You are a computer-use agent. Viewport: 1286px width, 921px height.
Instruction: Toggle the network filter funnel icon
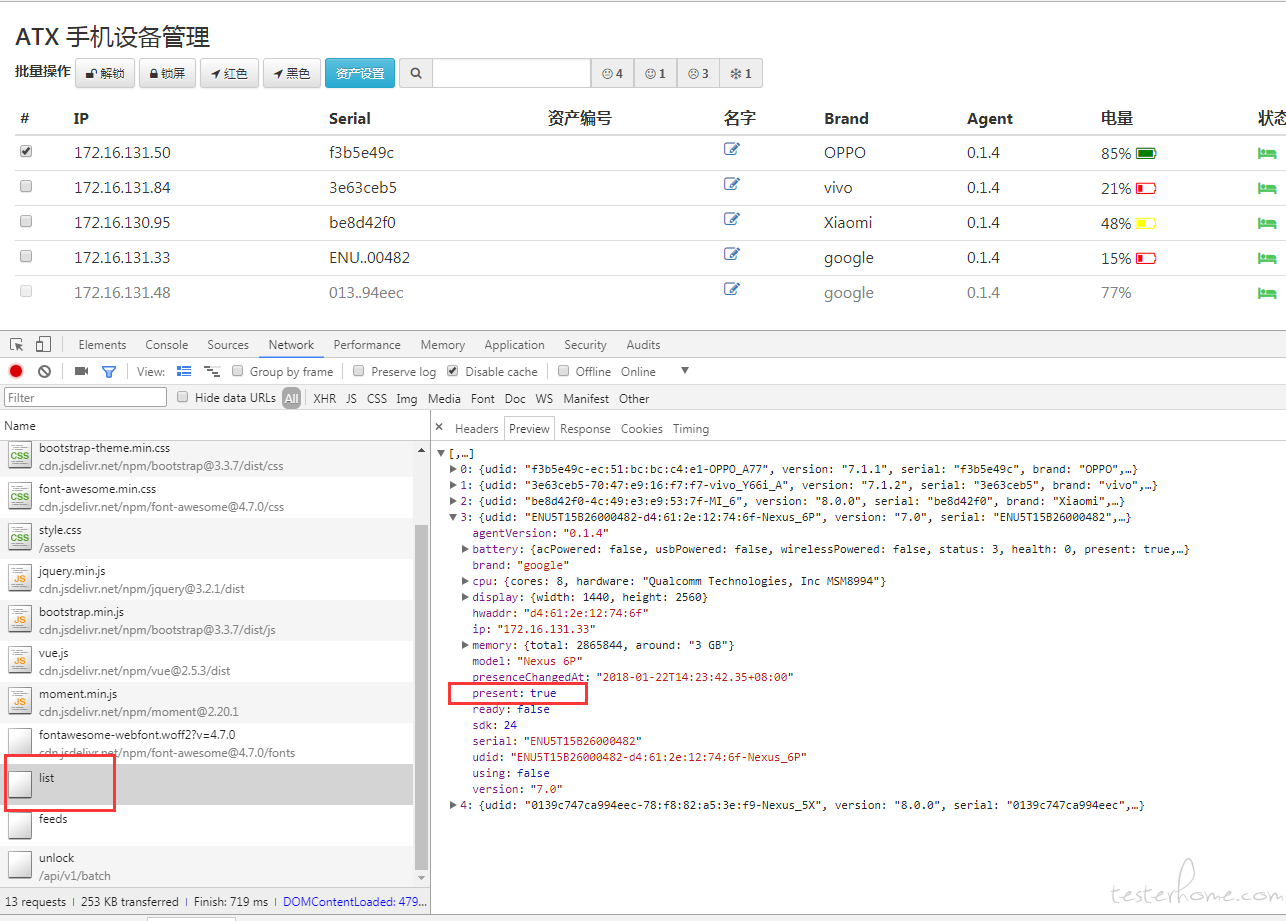(x=109, y=372)
